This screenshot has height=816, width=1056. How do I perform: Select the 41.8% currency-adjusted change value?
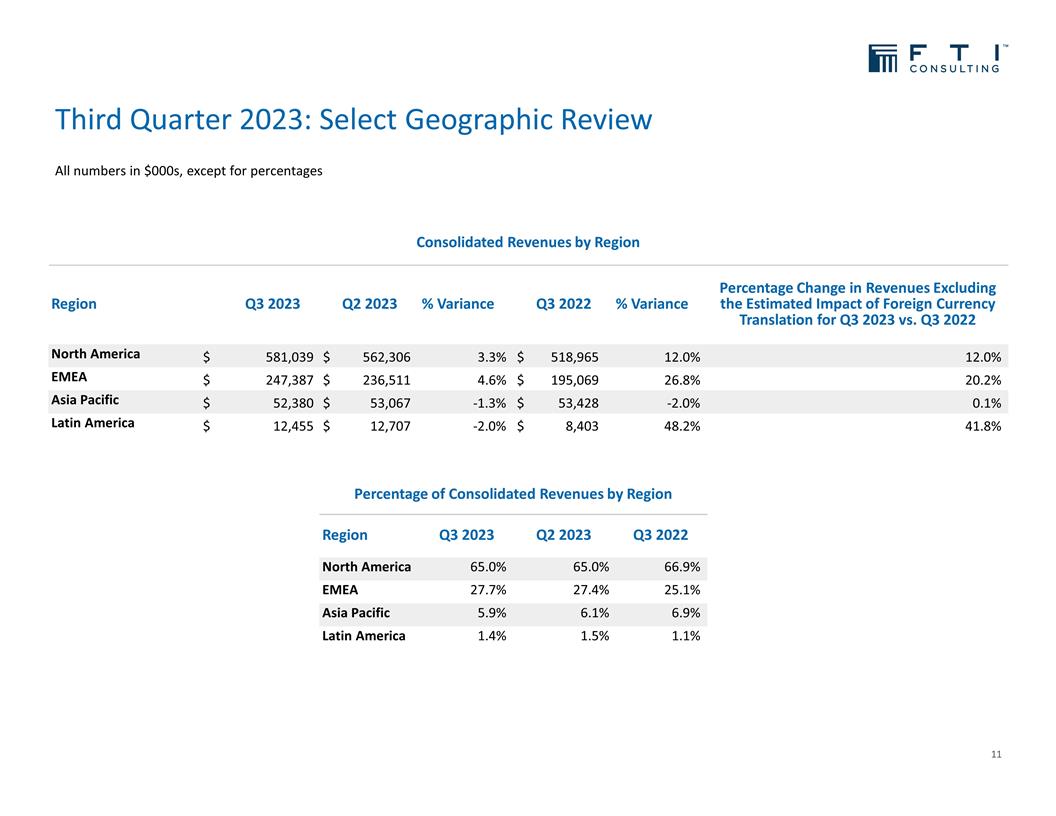[x=984, y=426]
